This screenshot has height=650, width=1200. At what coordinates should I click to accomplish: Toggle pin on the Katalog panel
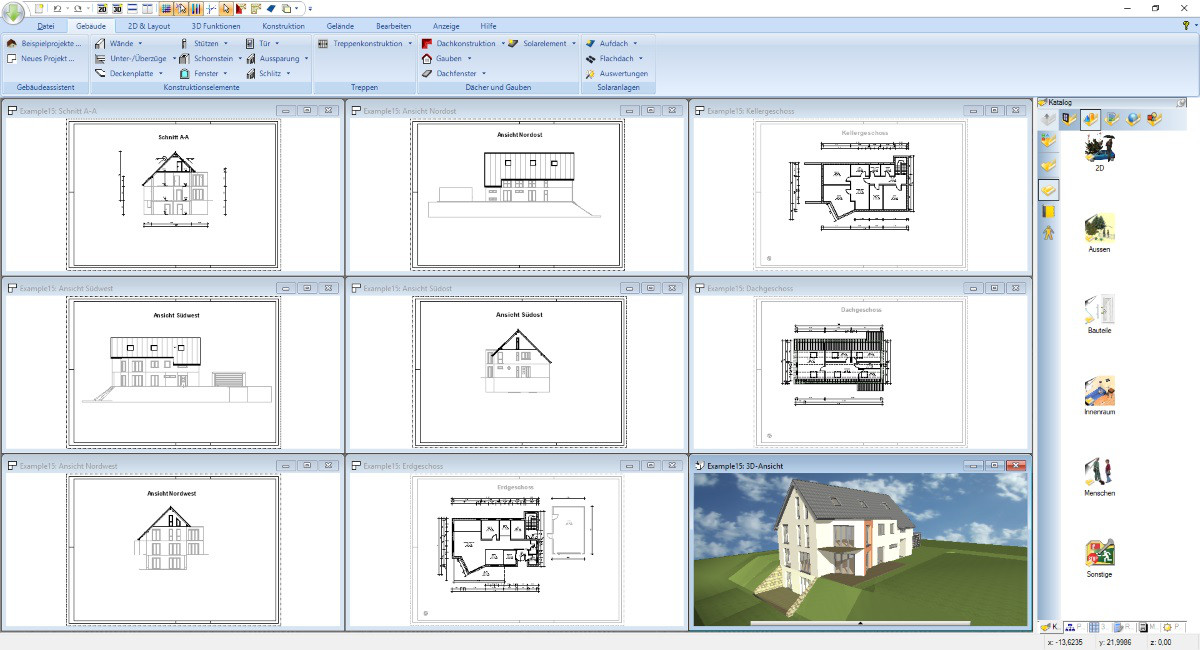(x=1182, y=102)
